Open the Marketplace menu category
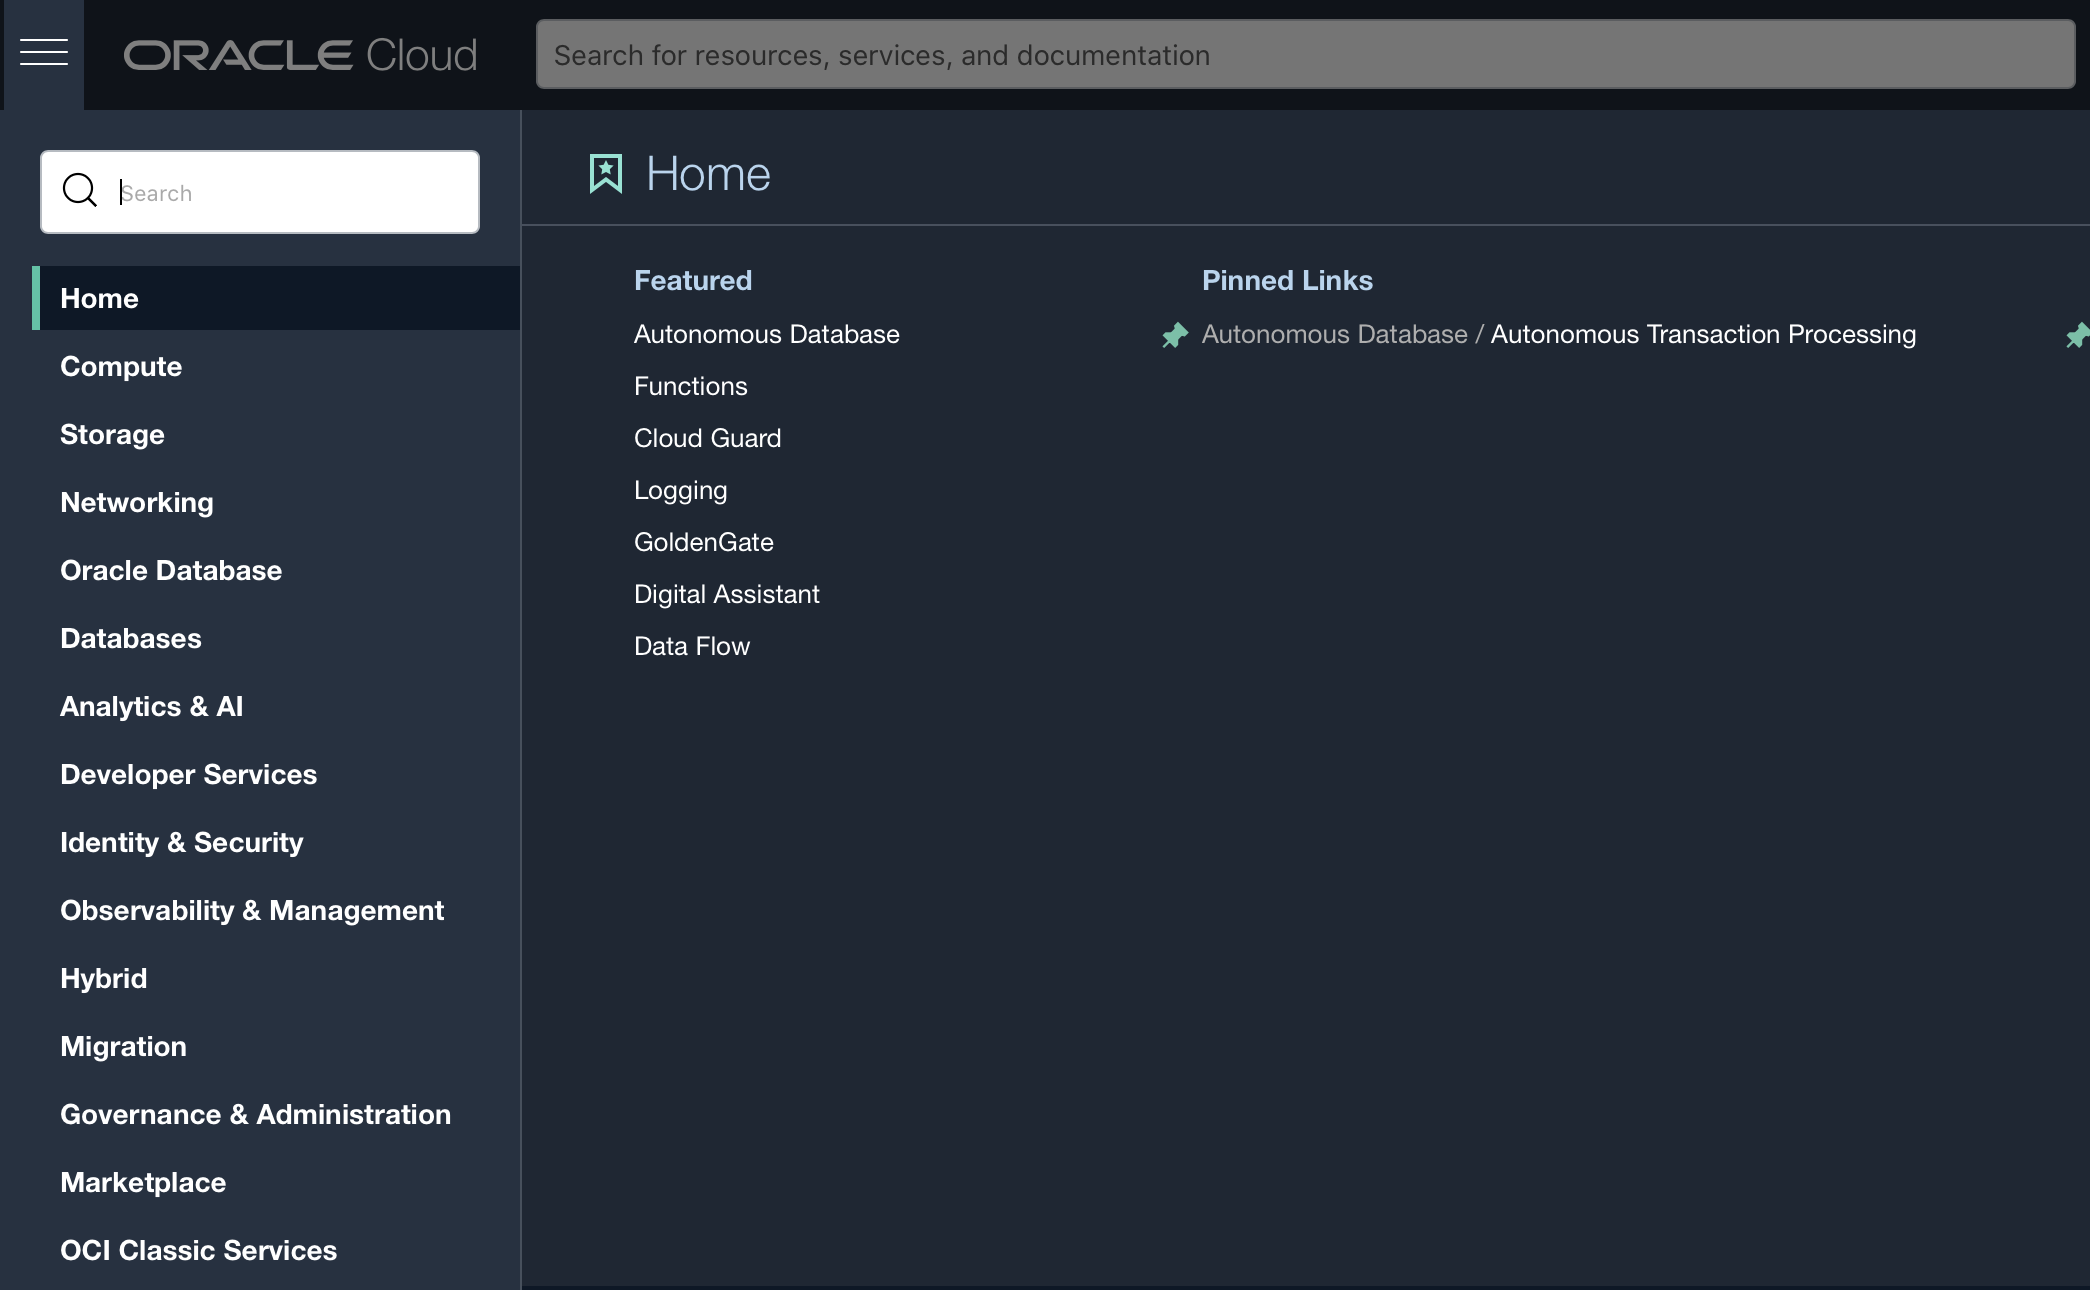The width and height of the screenshot is (2090, 1290). click(x=143, y=1182)
